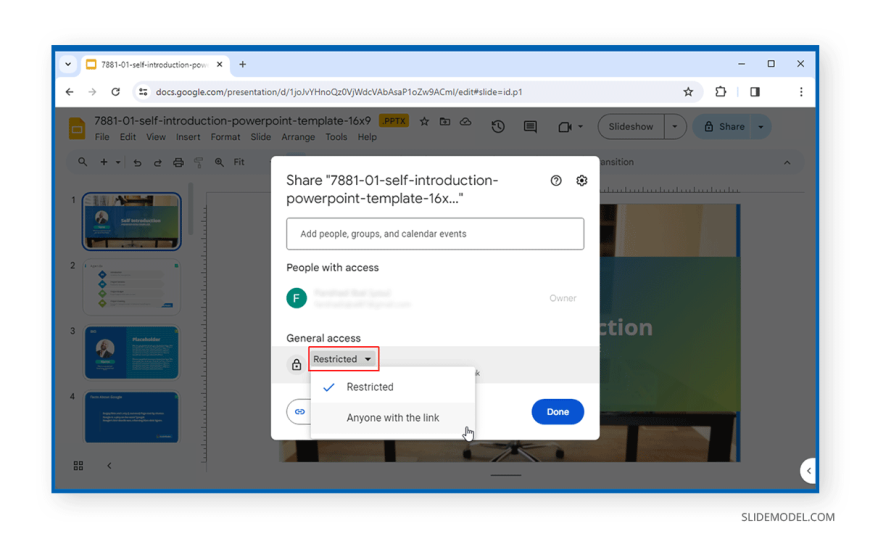Viewport: 870px width, 539px height.
Task: Select slide 2 thumbnail
Action: tap(131, 287)
